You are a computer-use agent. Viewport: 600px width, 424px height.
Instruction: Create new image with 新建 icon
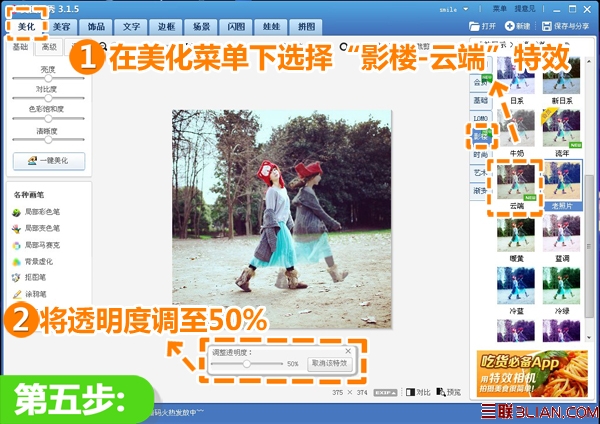coord(509,26)
